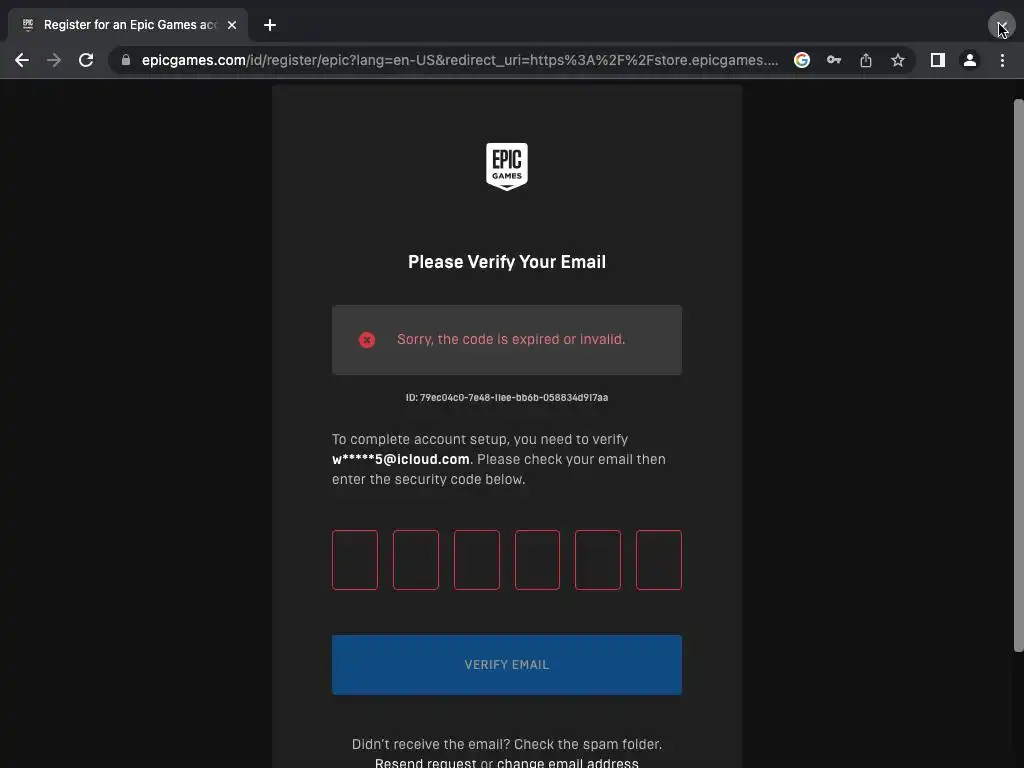The width and height of the screenshot is (1024, 768).
Task: Open Chrome's three-dot menu
Action: (1002, 60)
